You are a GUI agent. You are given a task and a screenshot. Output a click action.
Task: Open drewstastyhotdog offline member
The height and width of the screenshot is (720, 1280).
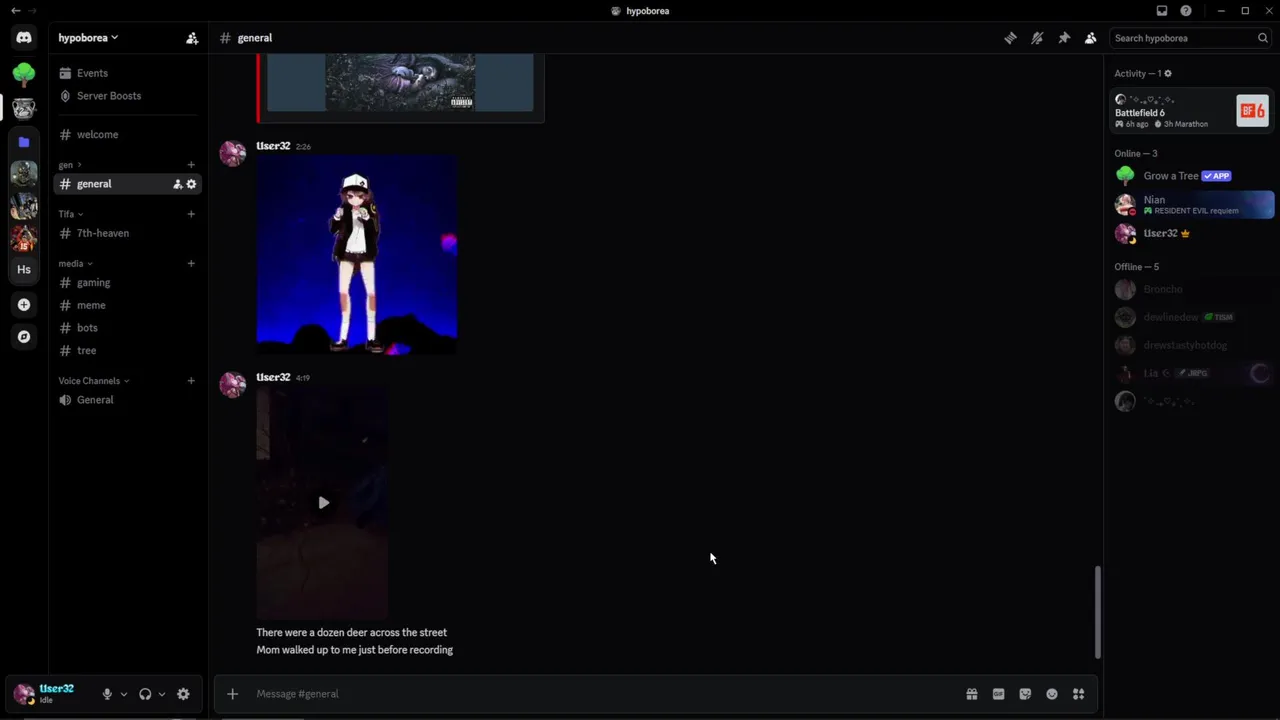tap(1192, 345)
